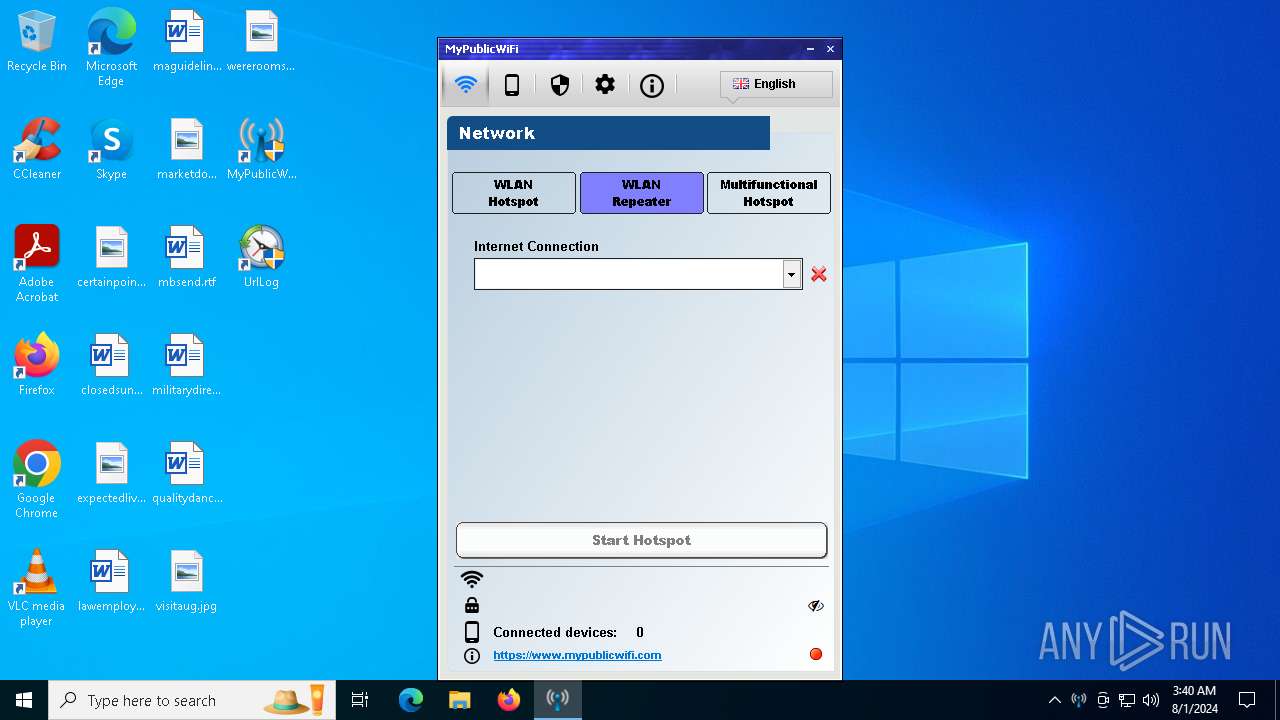This screenshot has height=720, width=1280.
Task: Open Edge from the taskbar
Action: pos(411,700)
